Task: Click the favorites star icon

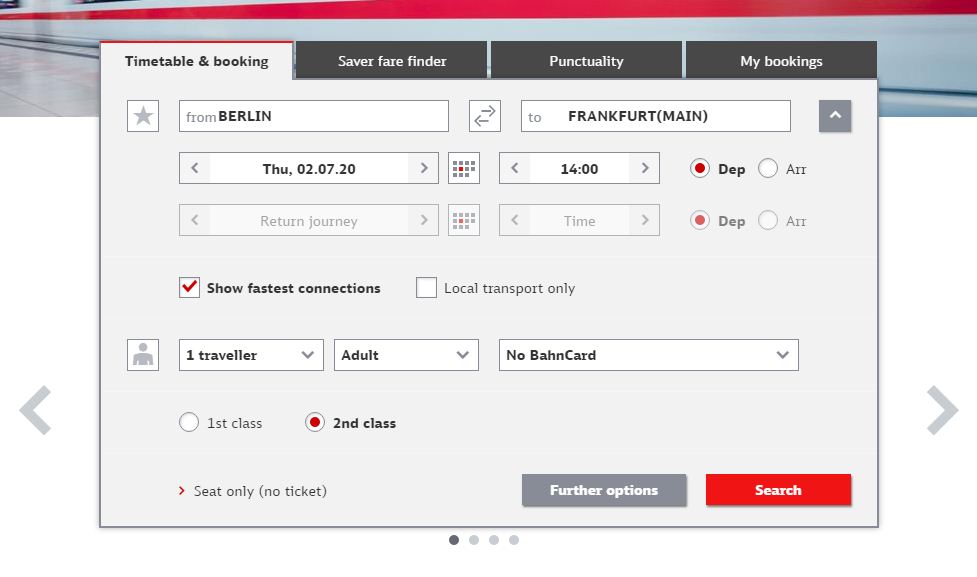Action: (143, 116)
